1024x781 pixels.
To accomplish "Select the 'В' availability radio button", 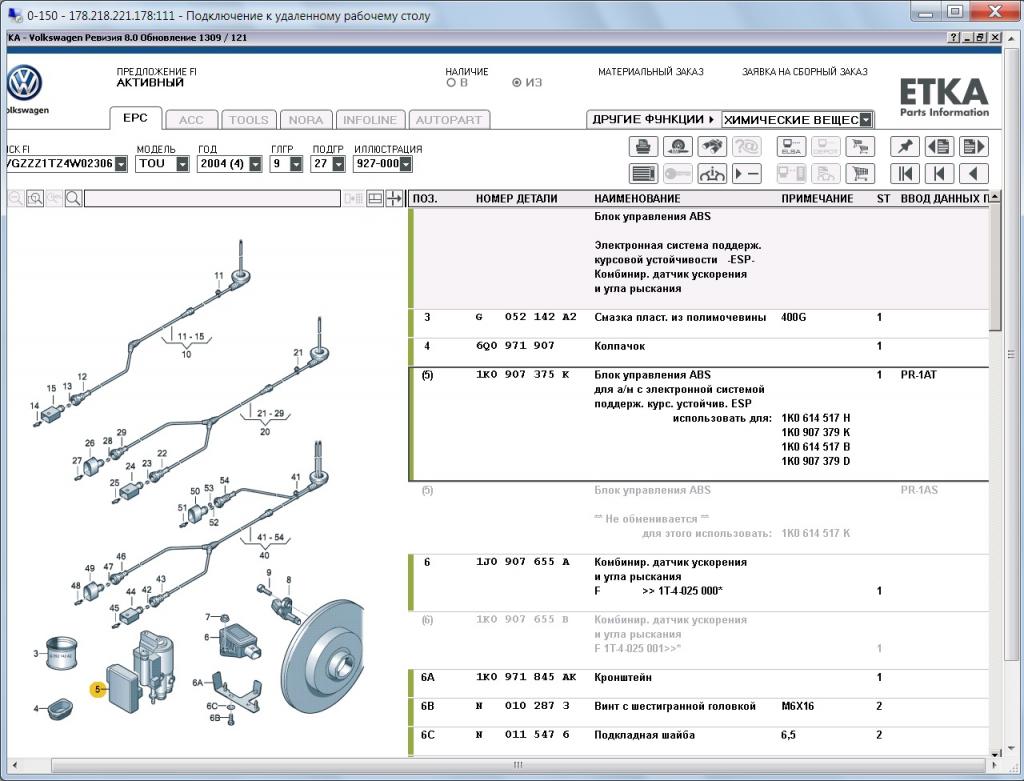I will [x=451, y=83].
